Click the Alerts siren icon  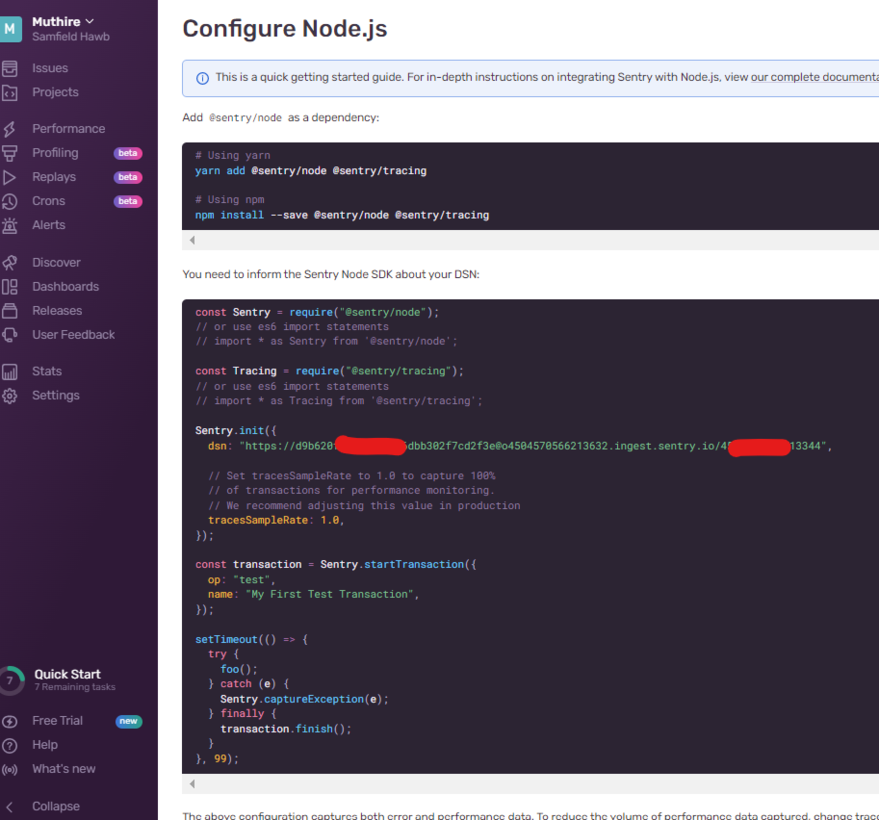tap(10, 225)
